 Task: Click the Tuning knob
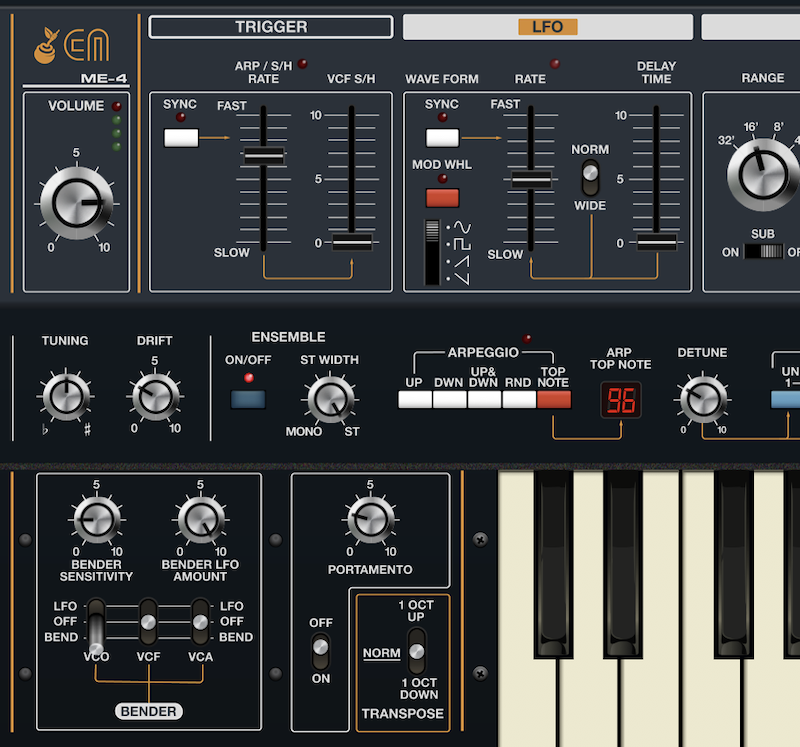tap(64, 397)
